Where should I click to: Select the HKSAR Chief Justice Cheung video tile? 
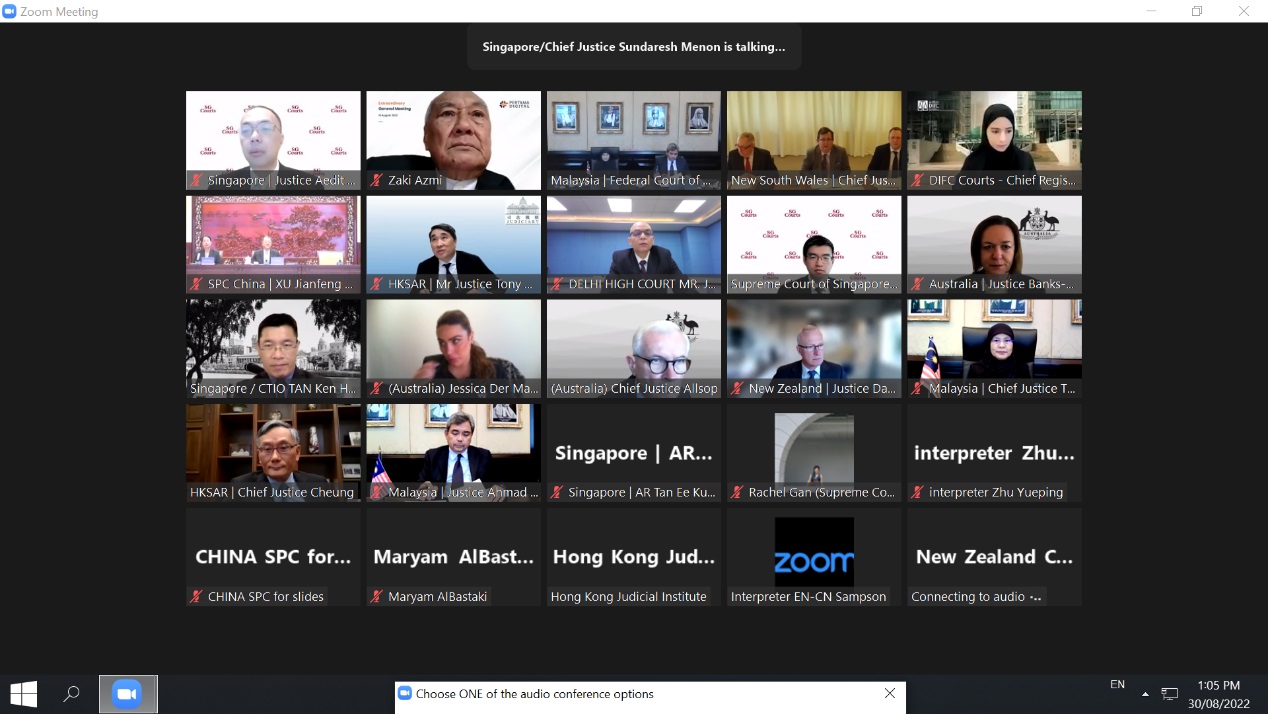[x=273, y=453]
